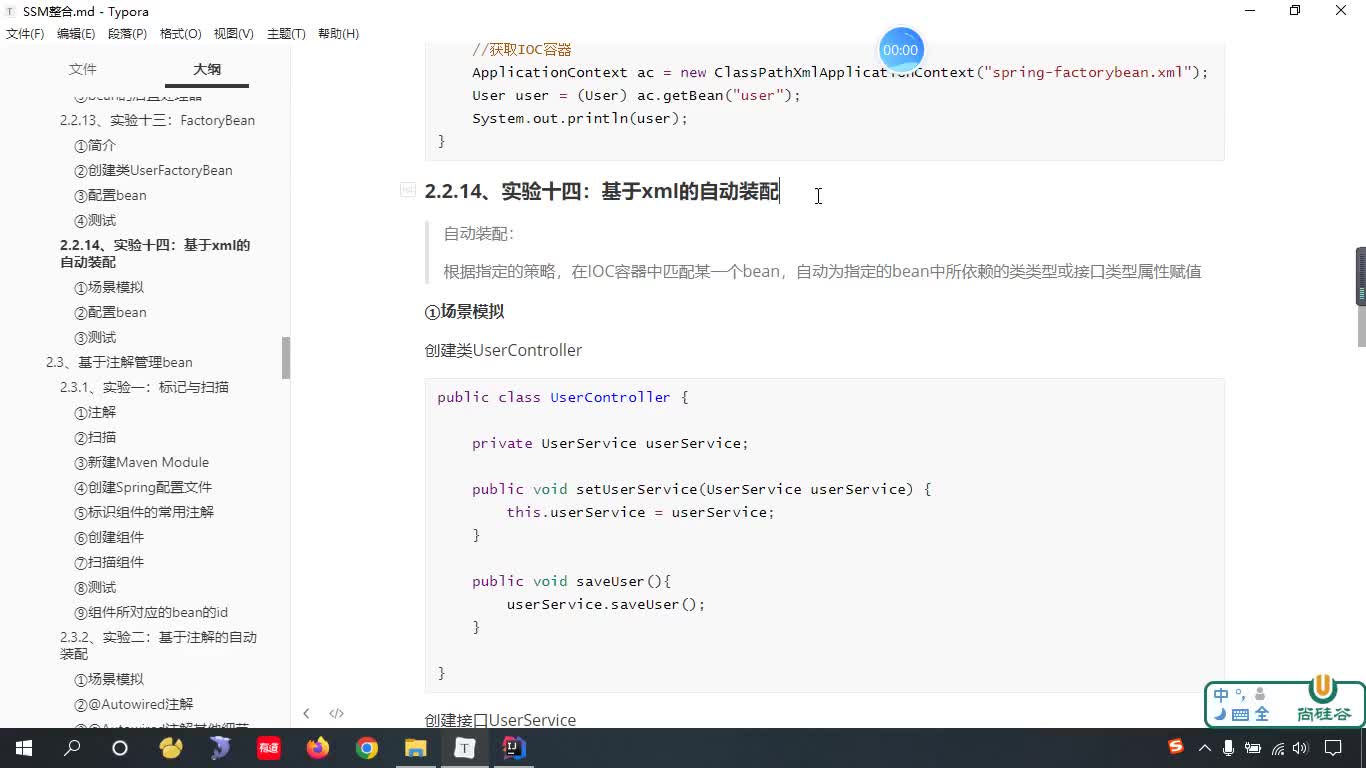The height and width of the screenshot is (768, 1366).
Task: Go to outline item ②扫描
Action: 95,437
